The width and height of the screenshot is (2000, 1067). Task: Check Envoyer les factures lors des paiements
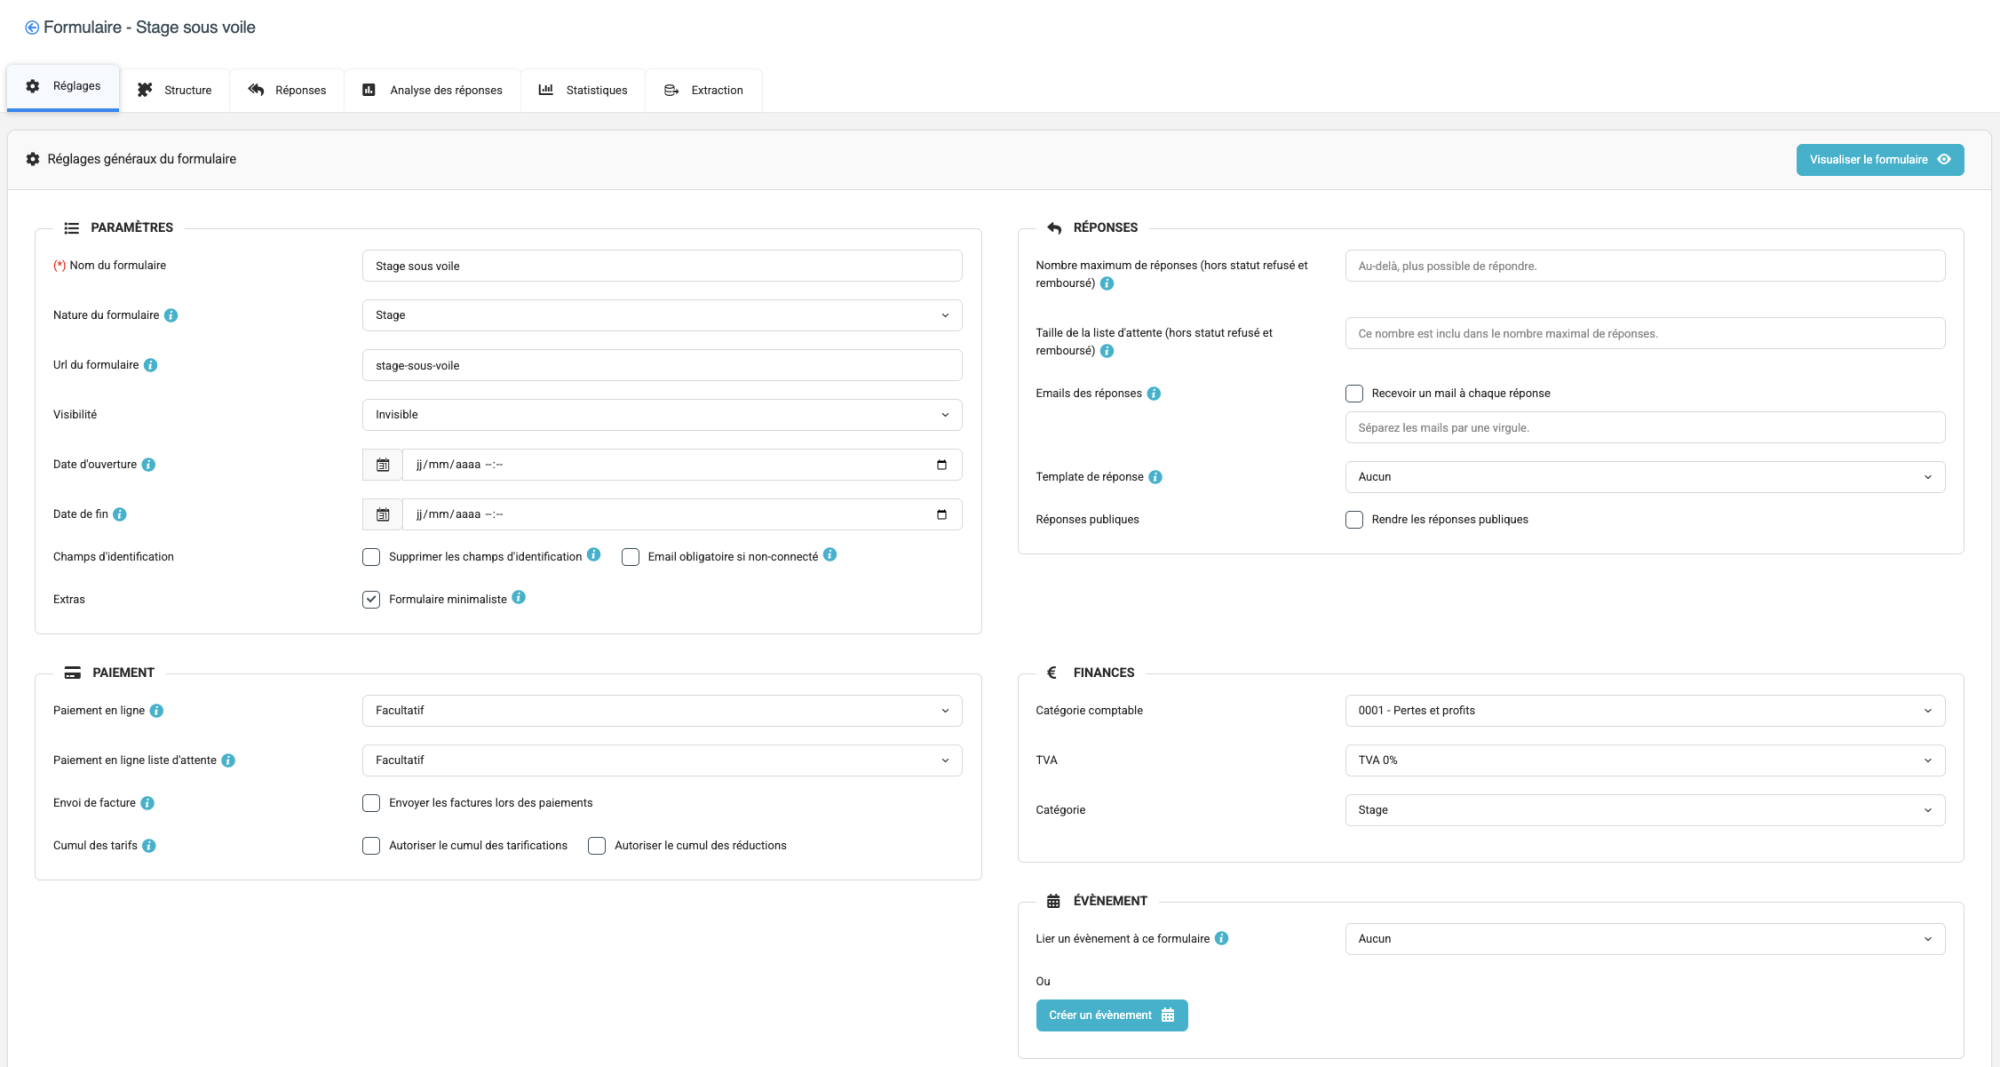tap(371, 803)
